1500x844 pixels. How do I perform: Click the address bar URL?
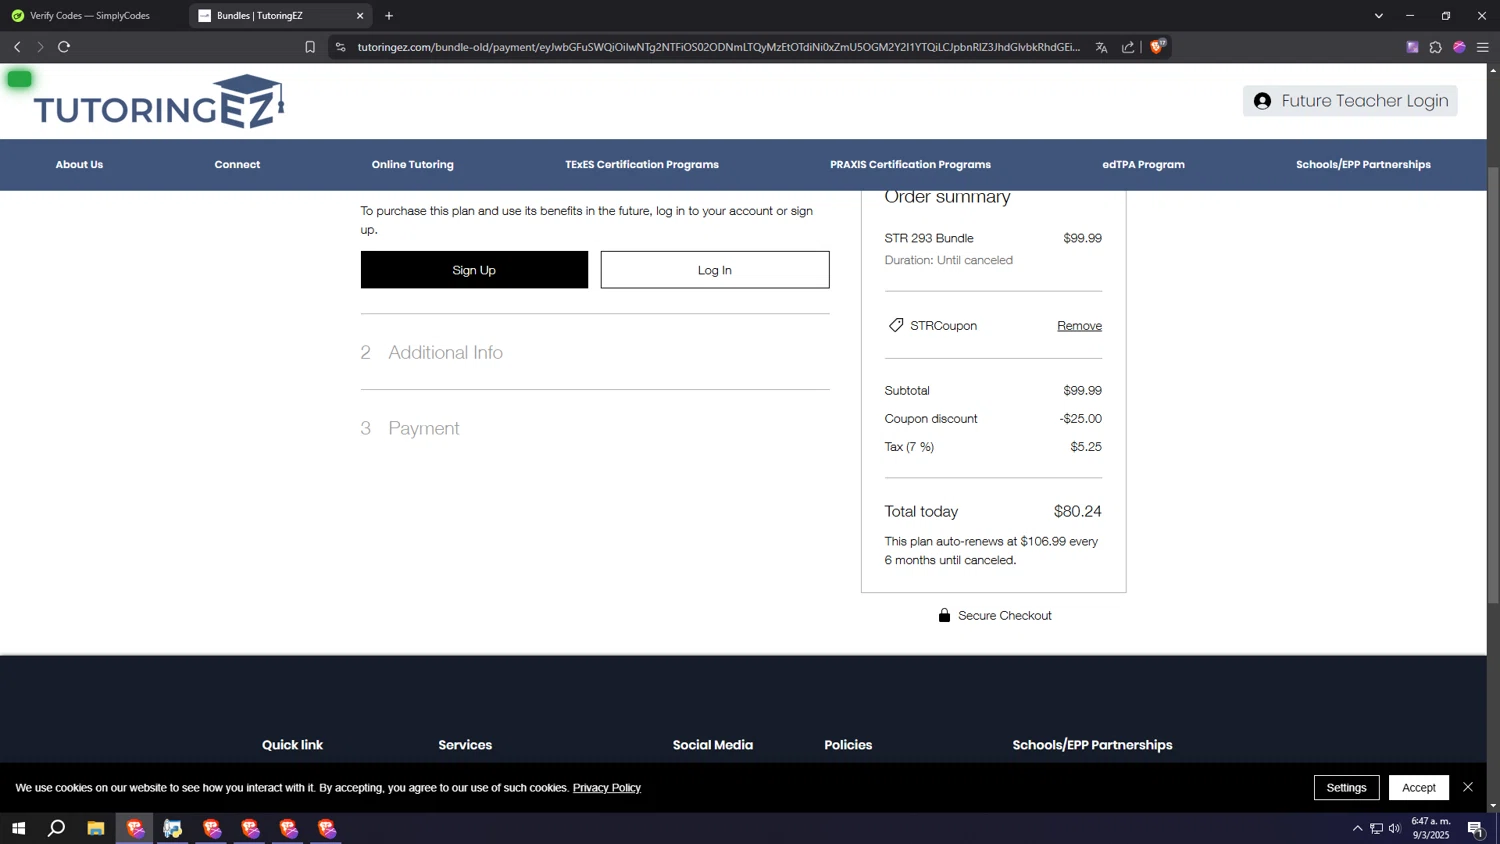718,47
